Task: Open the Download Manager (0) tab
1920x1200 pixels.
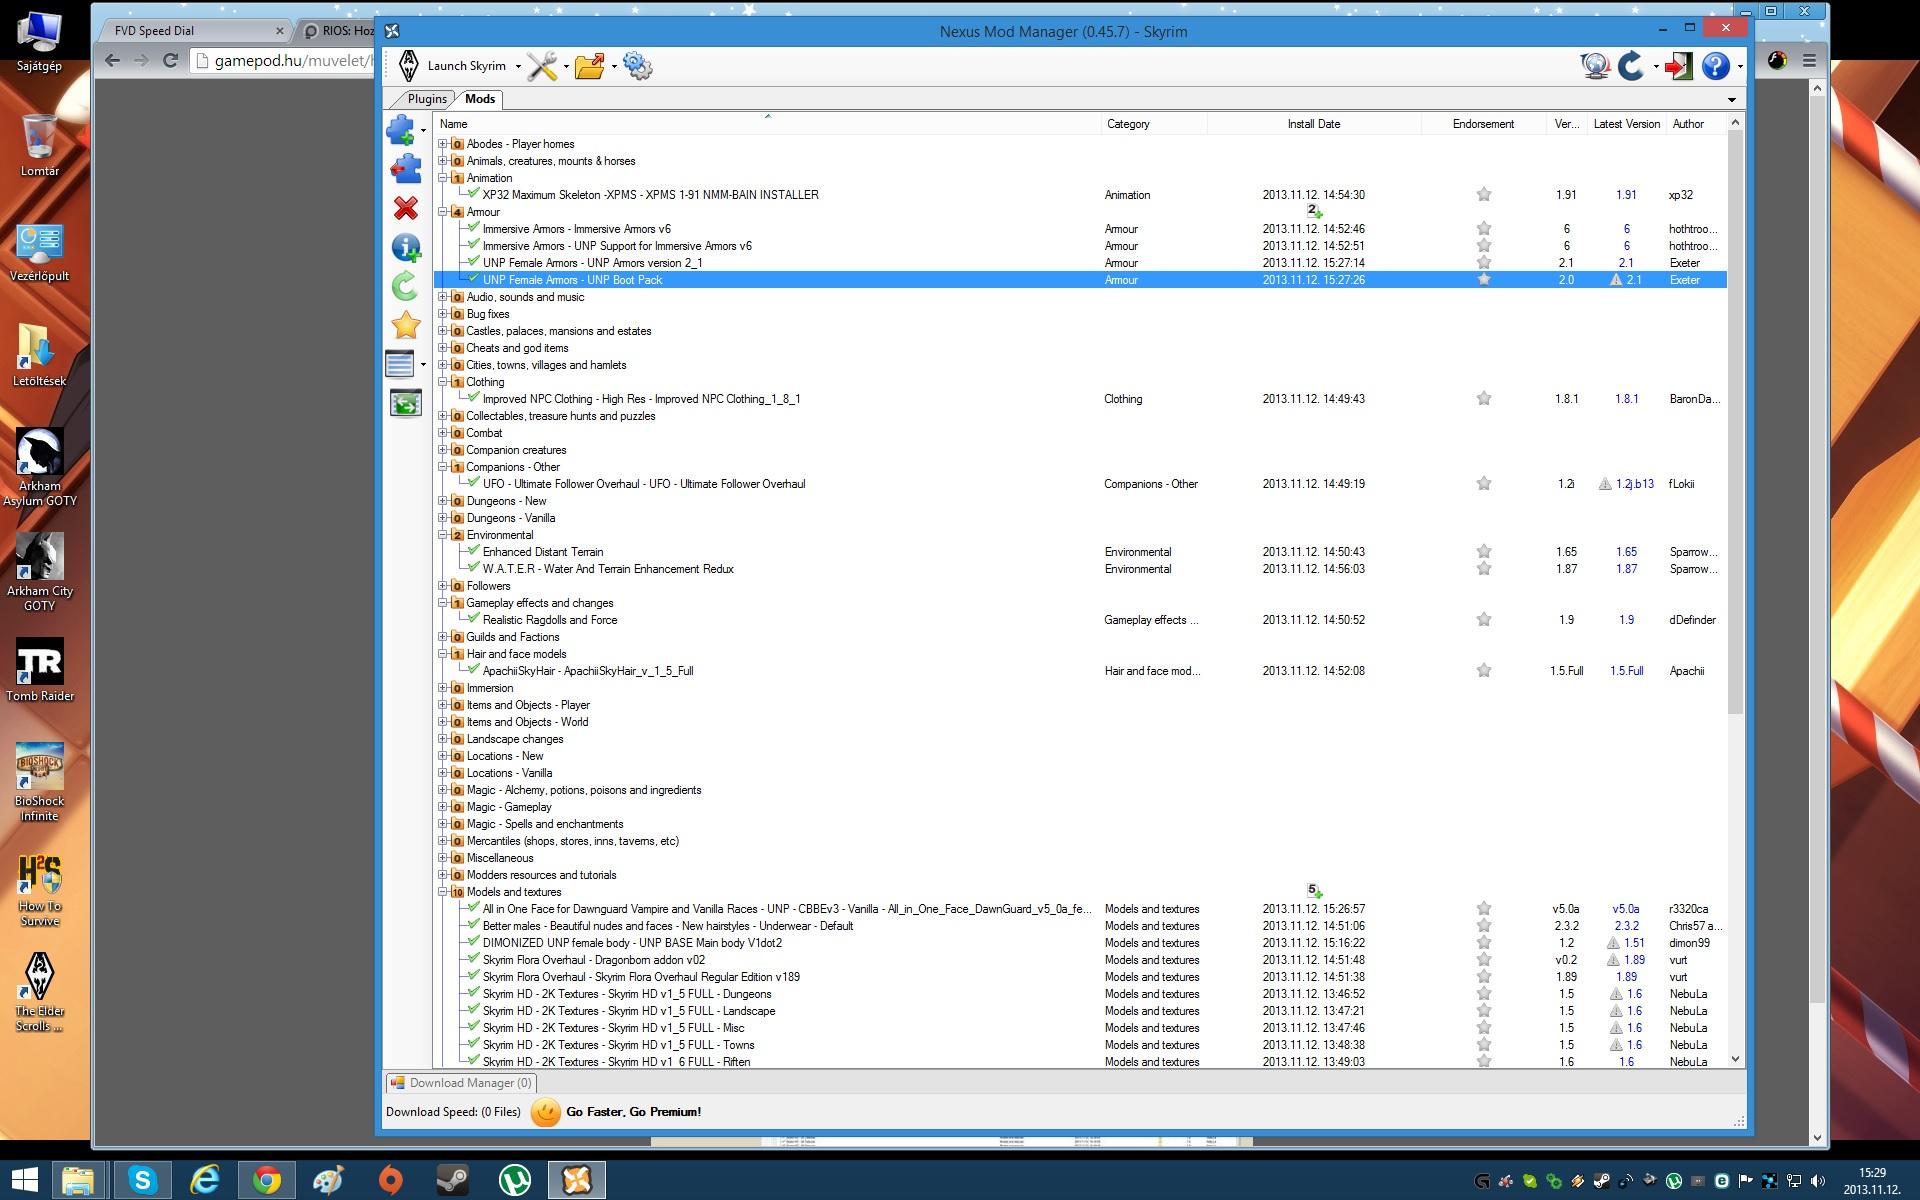Action: coord(462,1083)
